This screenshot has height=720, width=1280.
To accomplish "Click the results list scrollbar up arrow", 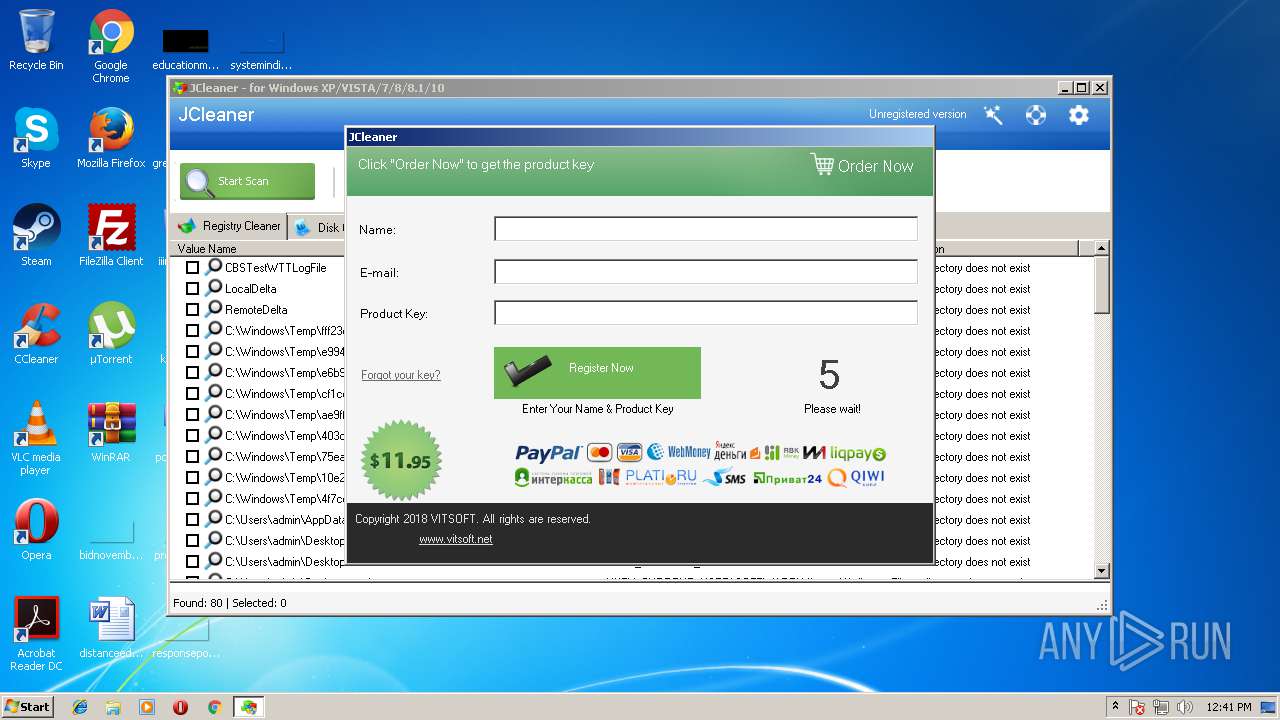I will tap(1102, 248).
